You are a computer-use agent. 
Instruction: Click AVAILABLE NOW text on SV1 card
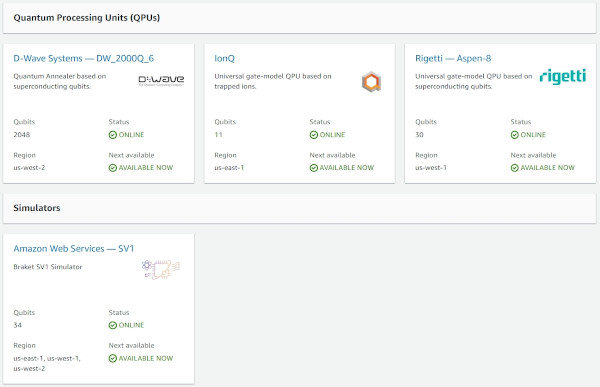click(146, 358)
